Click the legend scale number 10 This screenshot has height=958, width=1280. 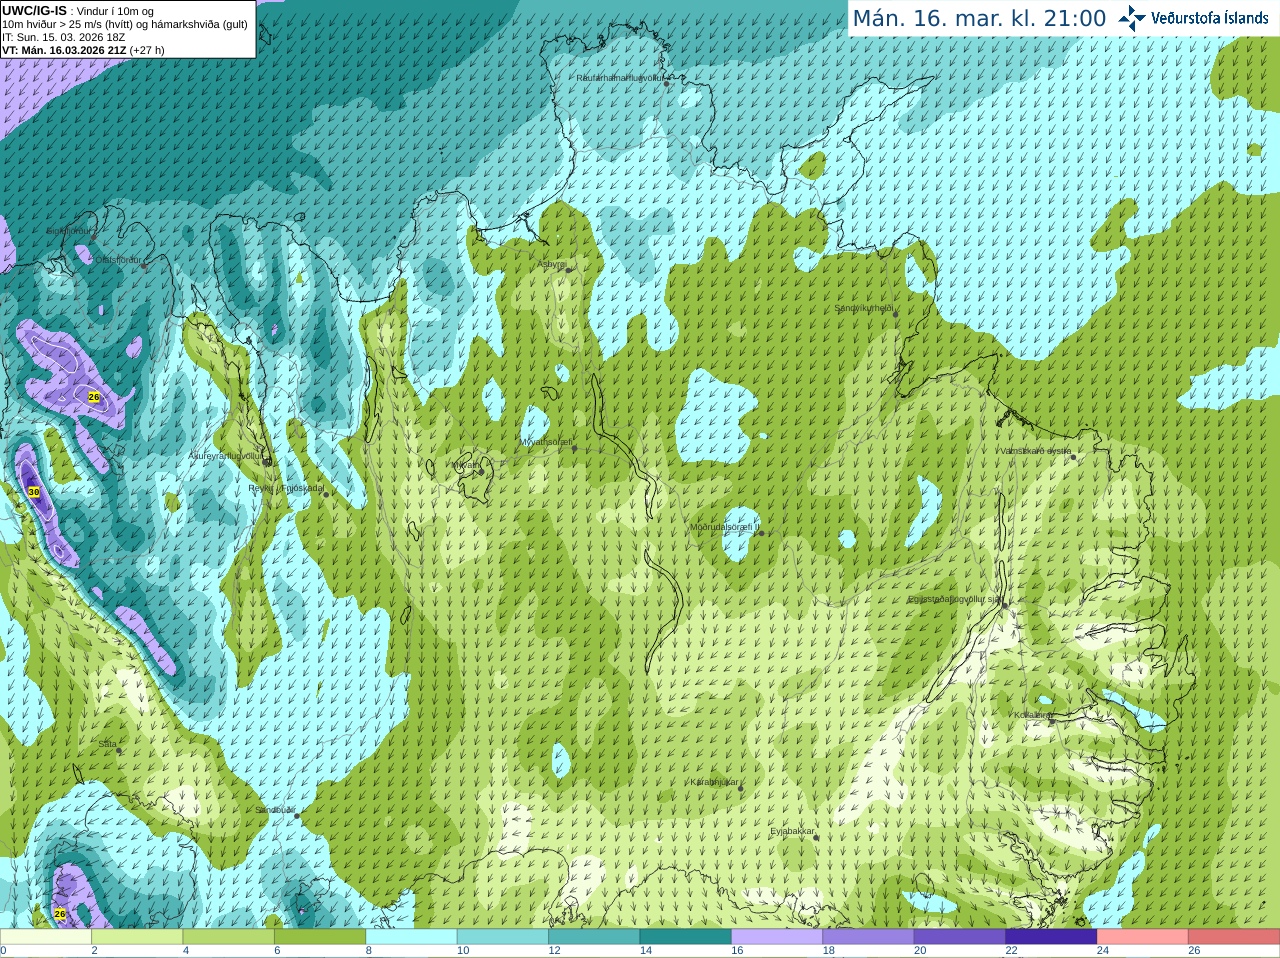click(x=463, y=951)
